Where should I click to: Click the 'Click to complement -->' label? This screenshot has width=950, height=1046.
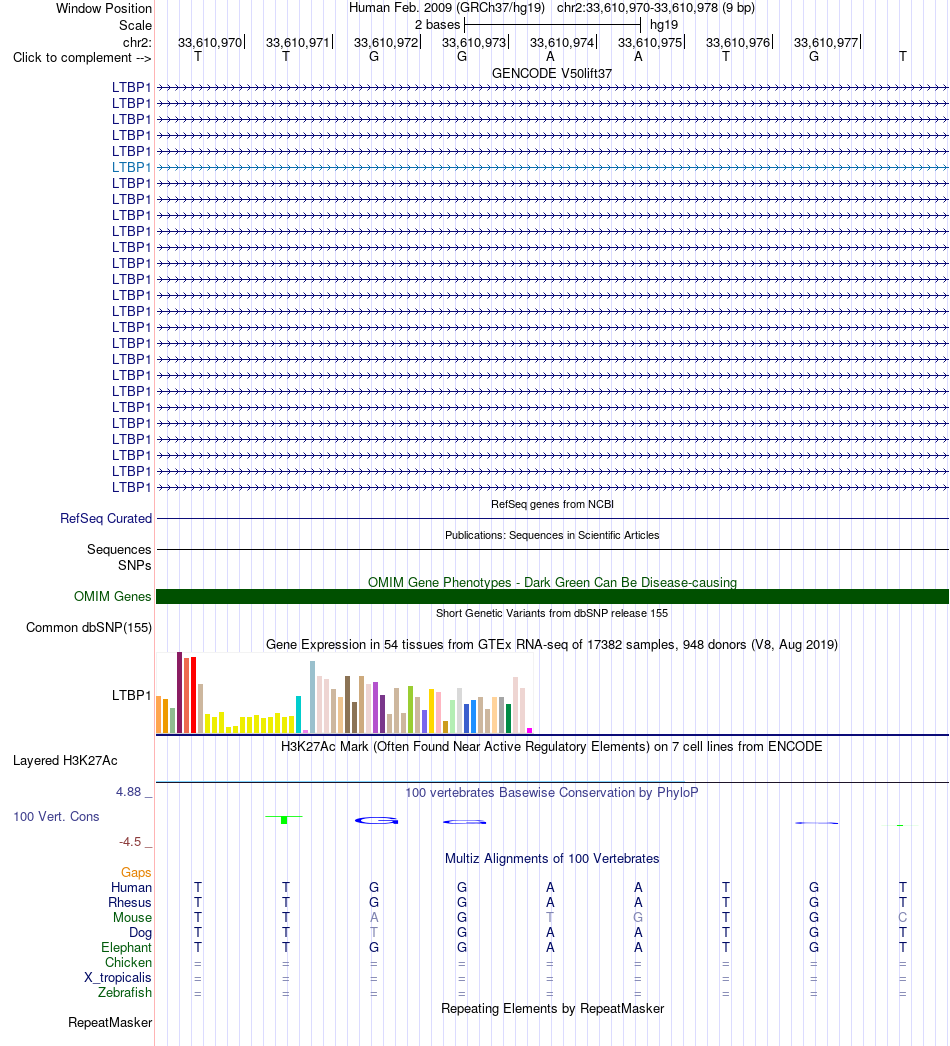82,57
